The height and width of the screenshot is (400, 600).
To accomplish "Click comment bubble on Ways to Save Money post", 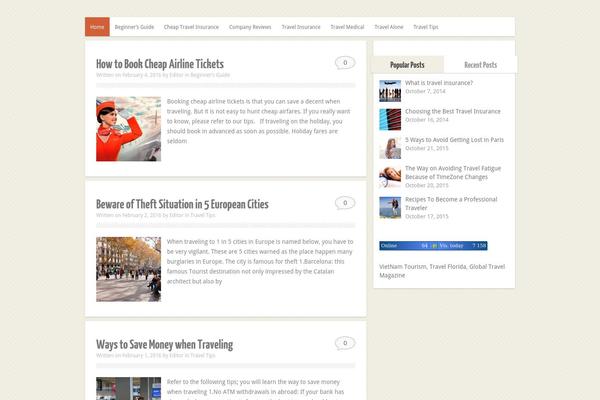I will (x=345, y=343).
